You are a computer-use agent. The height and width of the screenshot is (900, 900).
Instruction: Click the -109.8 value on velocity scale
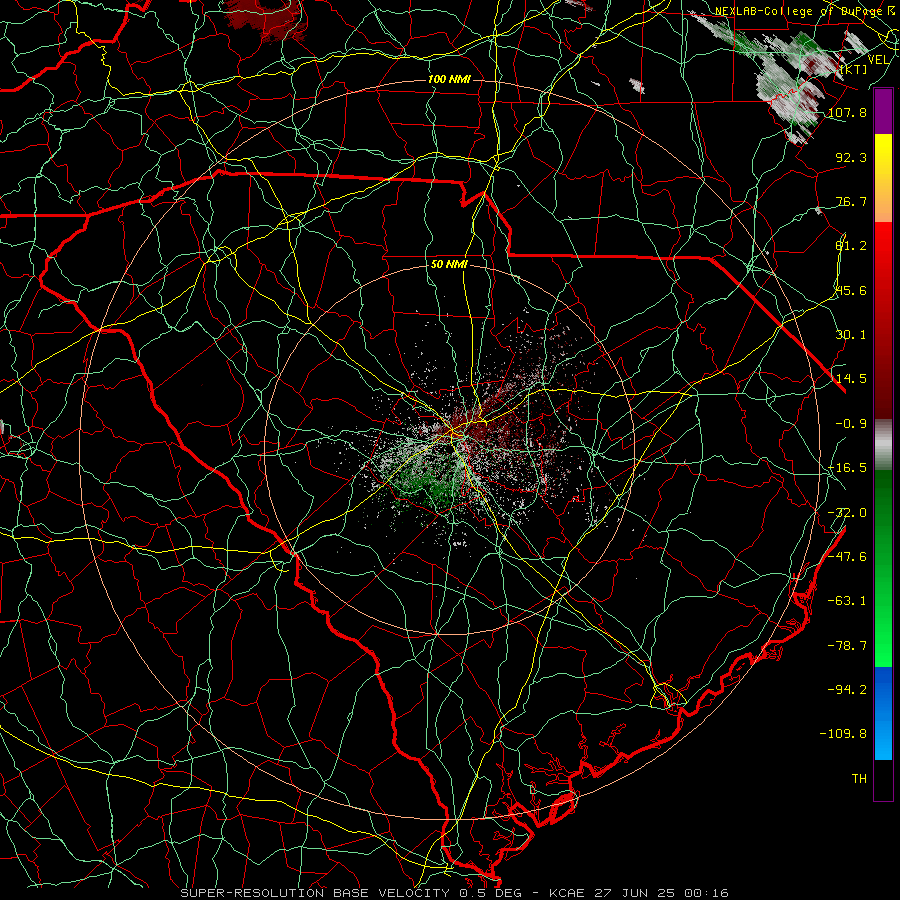pos(843,734)
